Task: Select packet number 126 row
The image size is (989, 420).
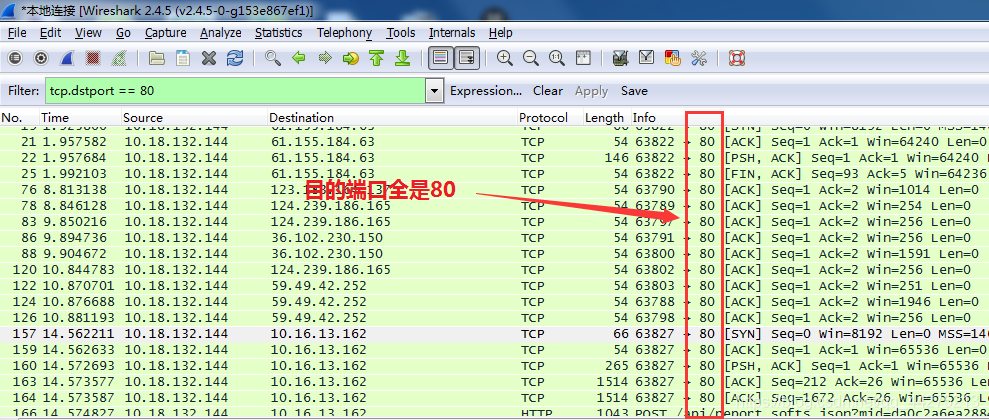Action: 494,318
